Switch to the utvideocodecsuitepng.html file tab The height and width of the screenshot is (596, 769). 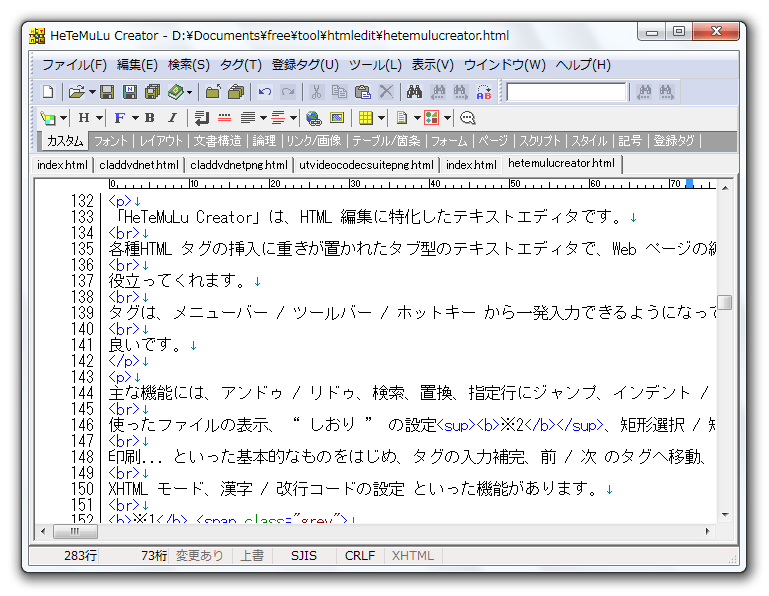coord(366,165)
